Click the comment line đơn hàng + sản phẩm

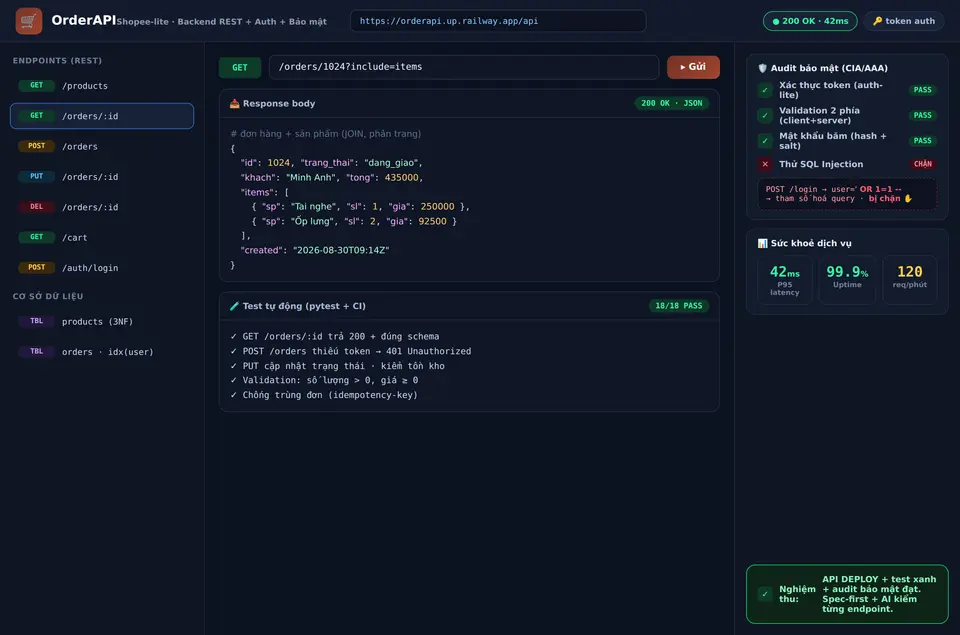326,133
